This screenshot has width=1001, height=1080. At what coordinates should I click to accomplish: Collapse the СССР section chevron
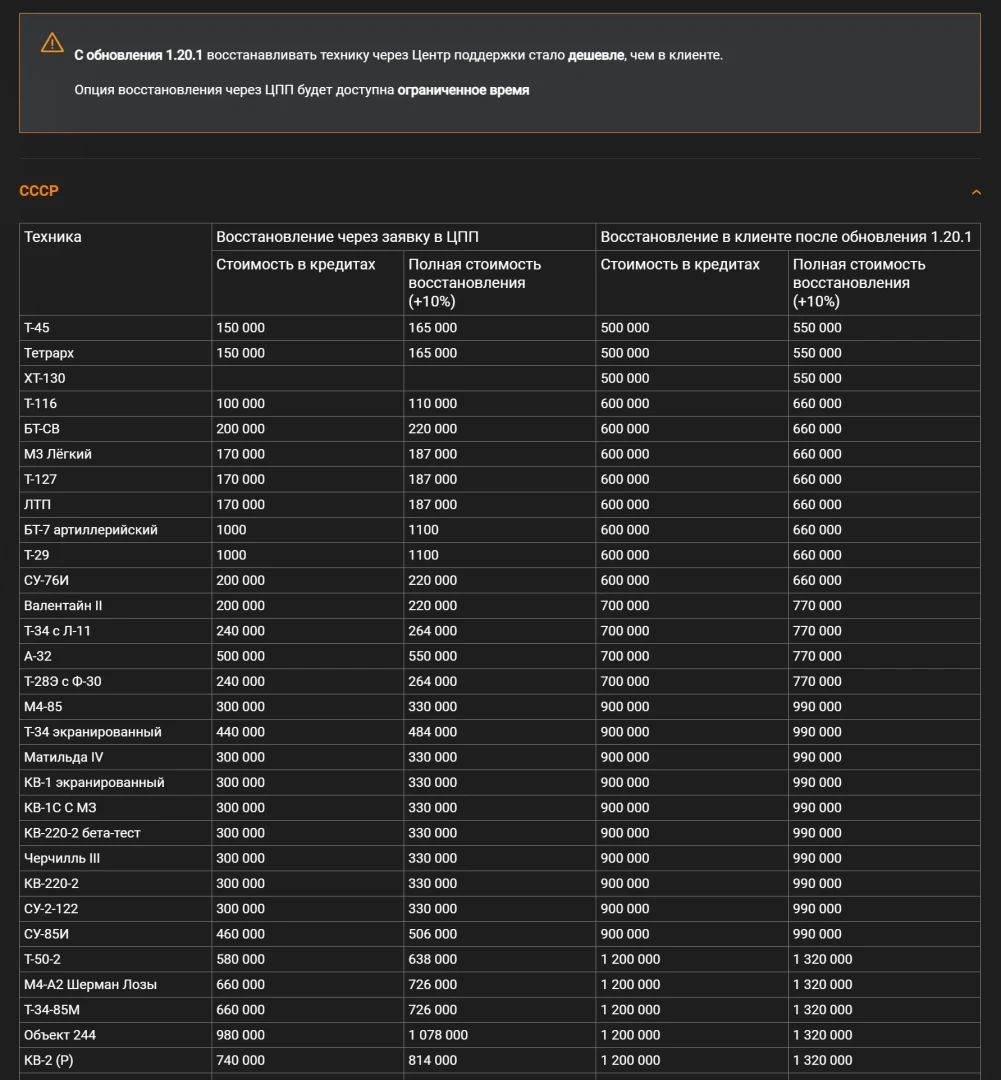pos(976,192)
